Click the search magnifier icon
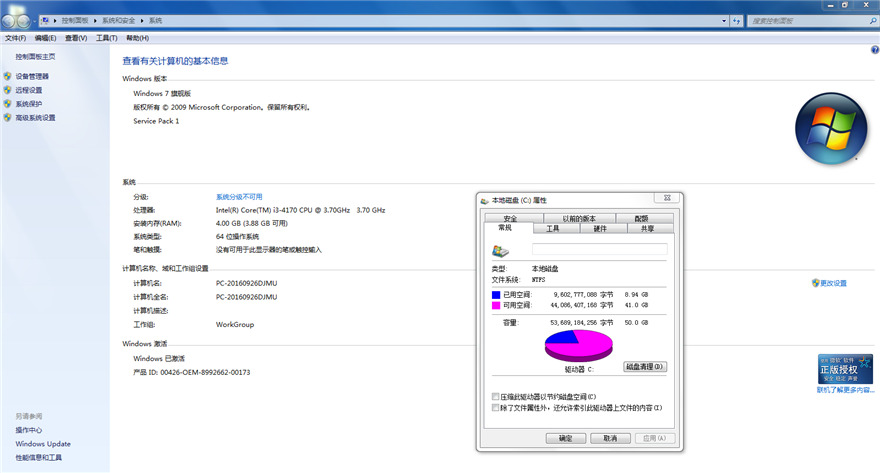Image resolution: width=880 pixels, height=473 pixels. point(873,21)
